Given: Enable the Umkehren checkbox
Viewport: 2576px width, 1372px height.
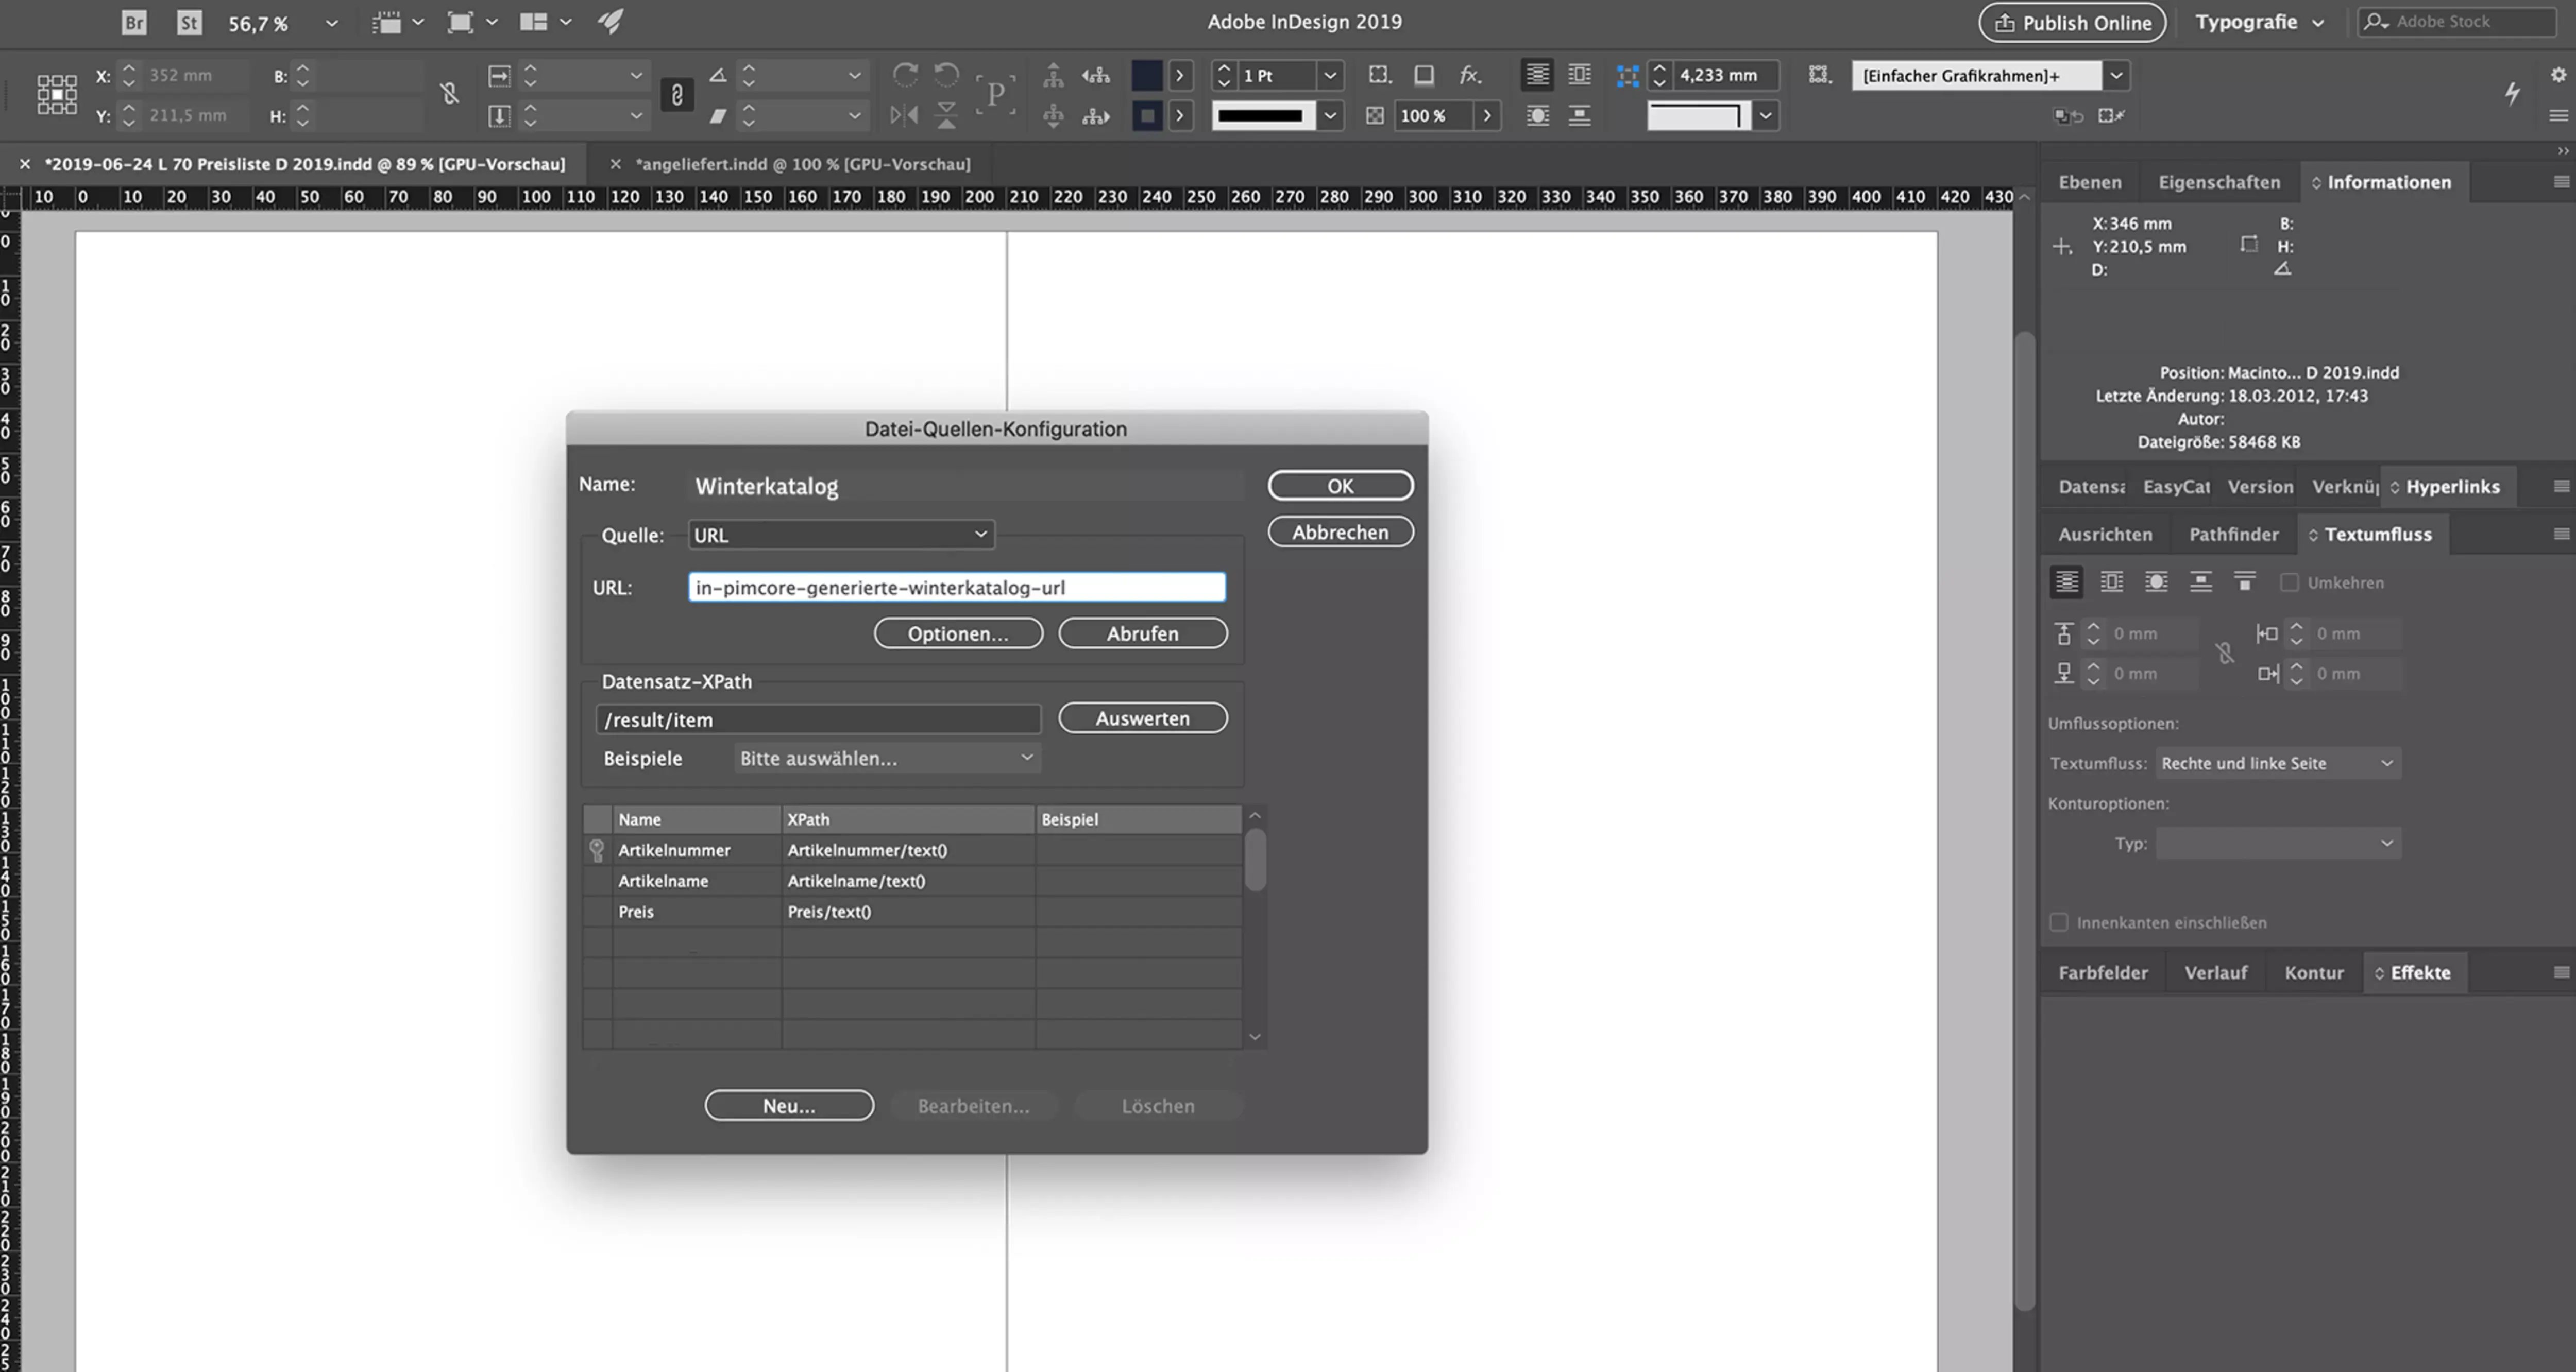Looking at the screenshot, I should click(2289, 583).
